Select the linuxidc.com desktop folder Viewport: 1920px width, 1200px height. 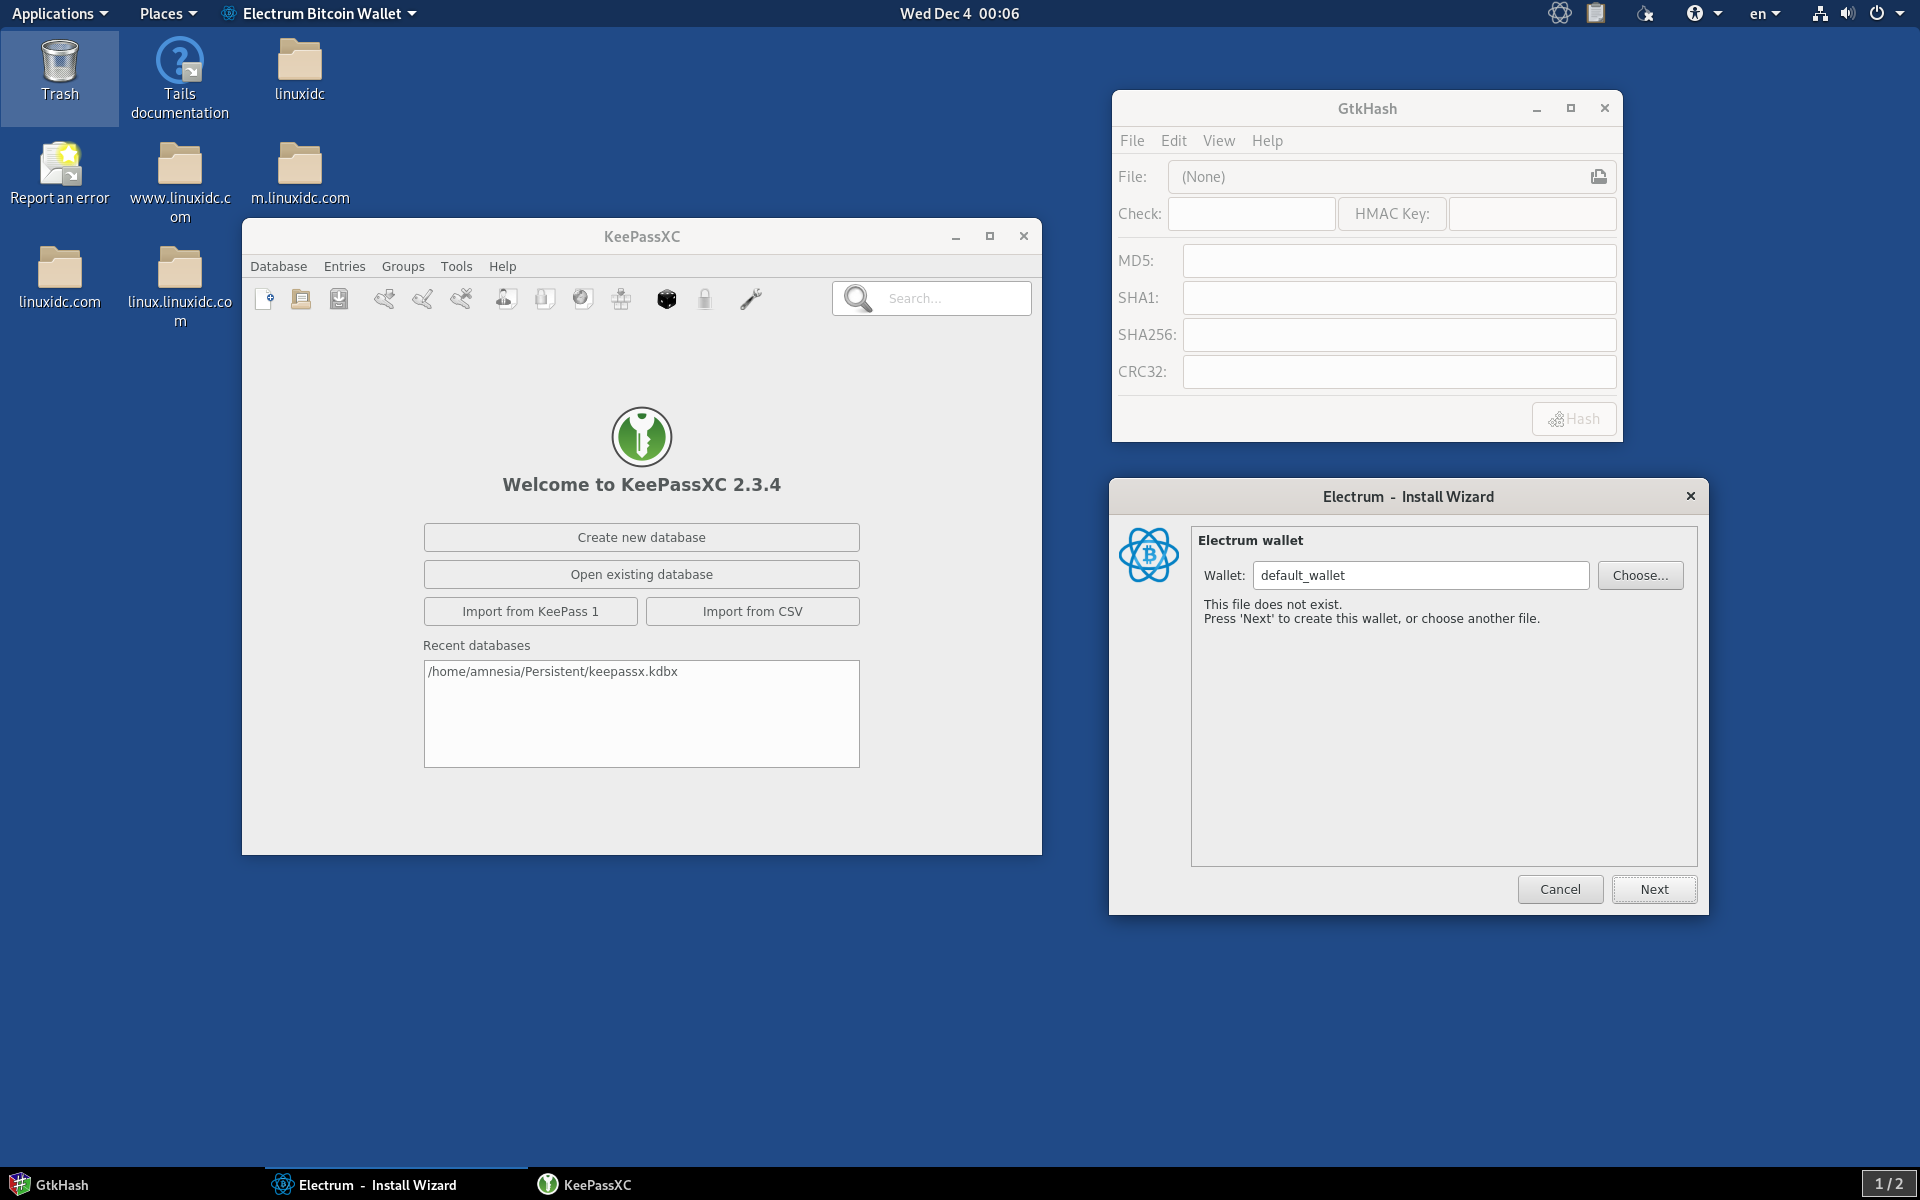pos(60,278)
